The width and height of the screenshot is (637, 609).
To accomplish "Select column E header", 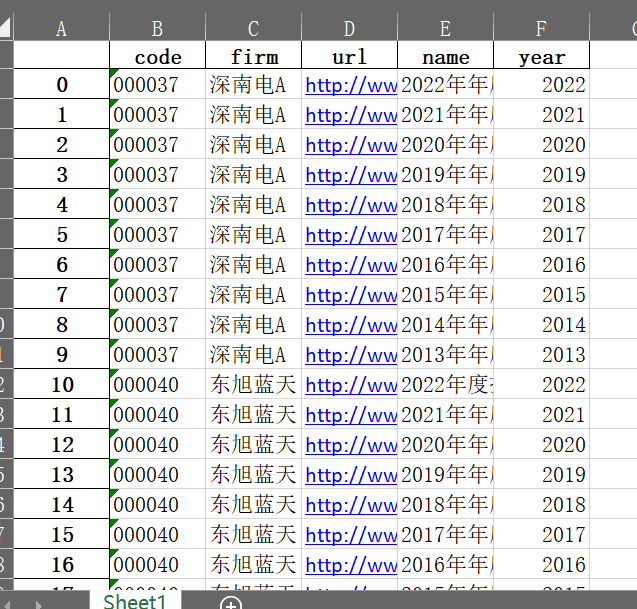I will point(445,28).
